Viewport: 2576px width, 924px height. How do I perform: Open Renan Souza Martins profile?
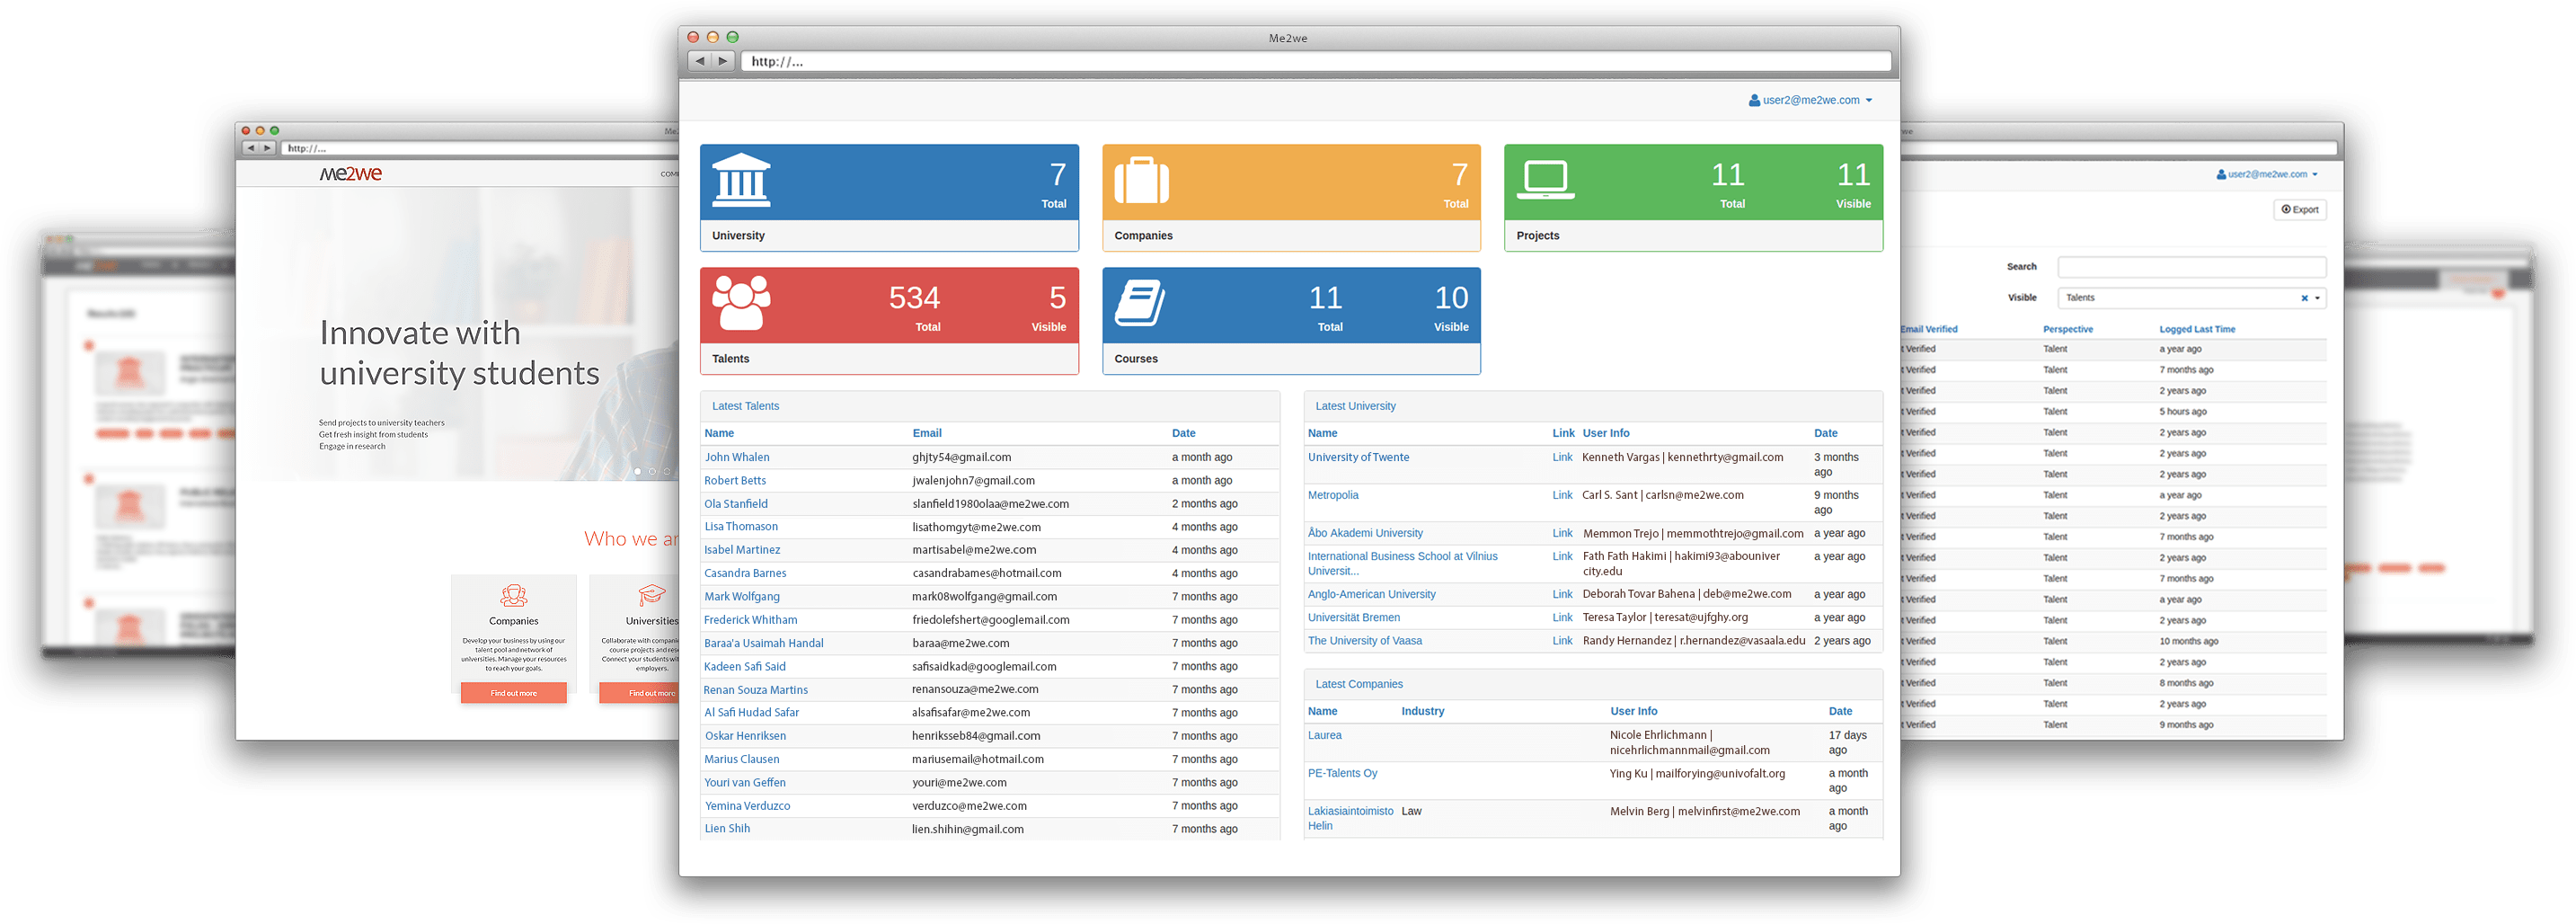[x=755, y=690]
